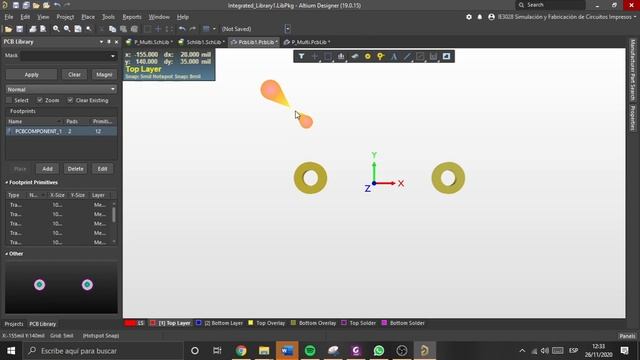Open the Panels button

tap(627, 336)
